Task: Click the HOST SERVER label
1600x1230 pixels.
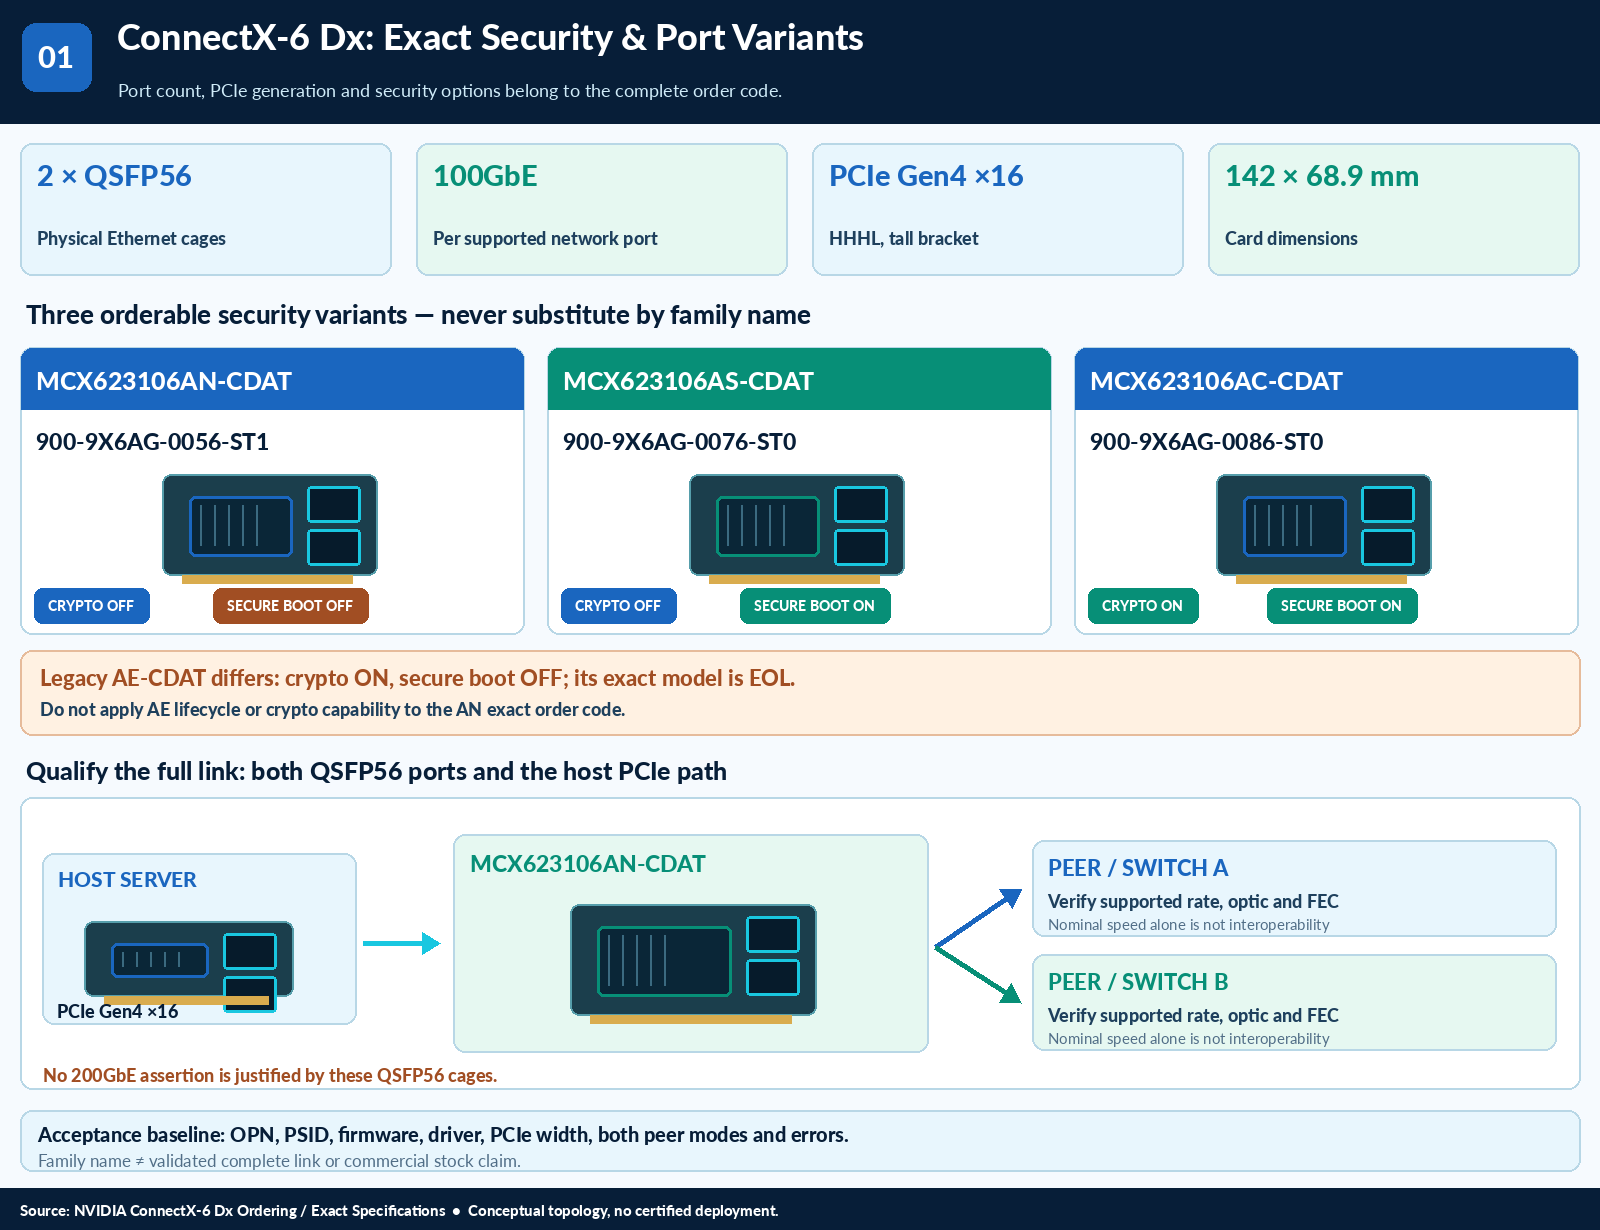Action: point(127,880)
